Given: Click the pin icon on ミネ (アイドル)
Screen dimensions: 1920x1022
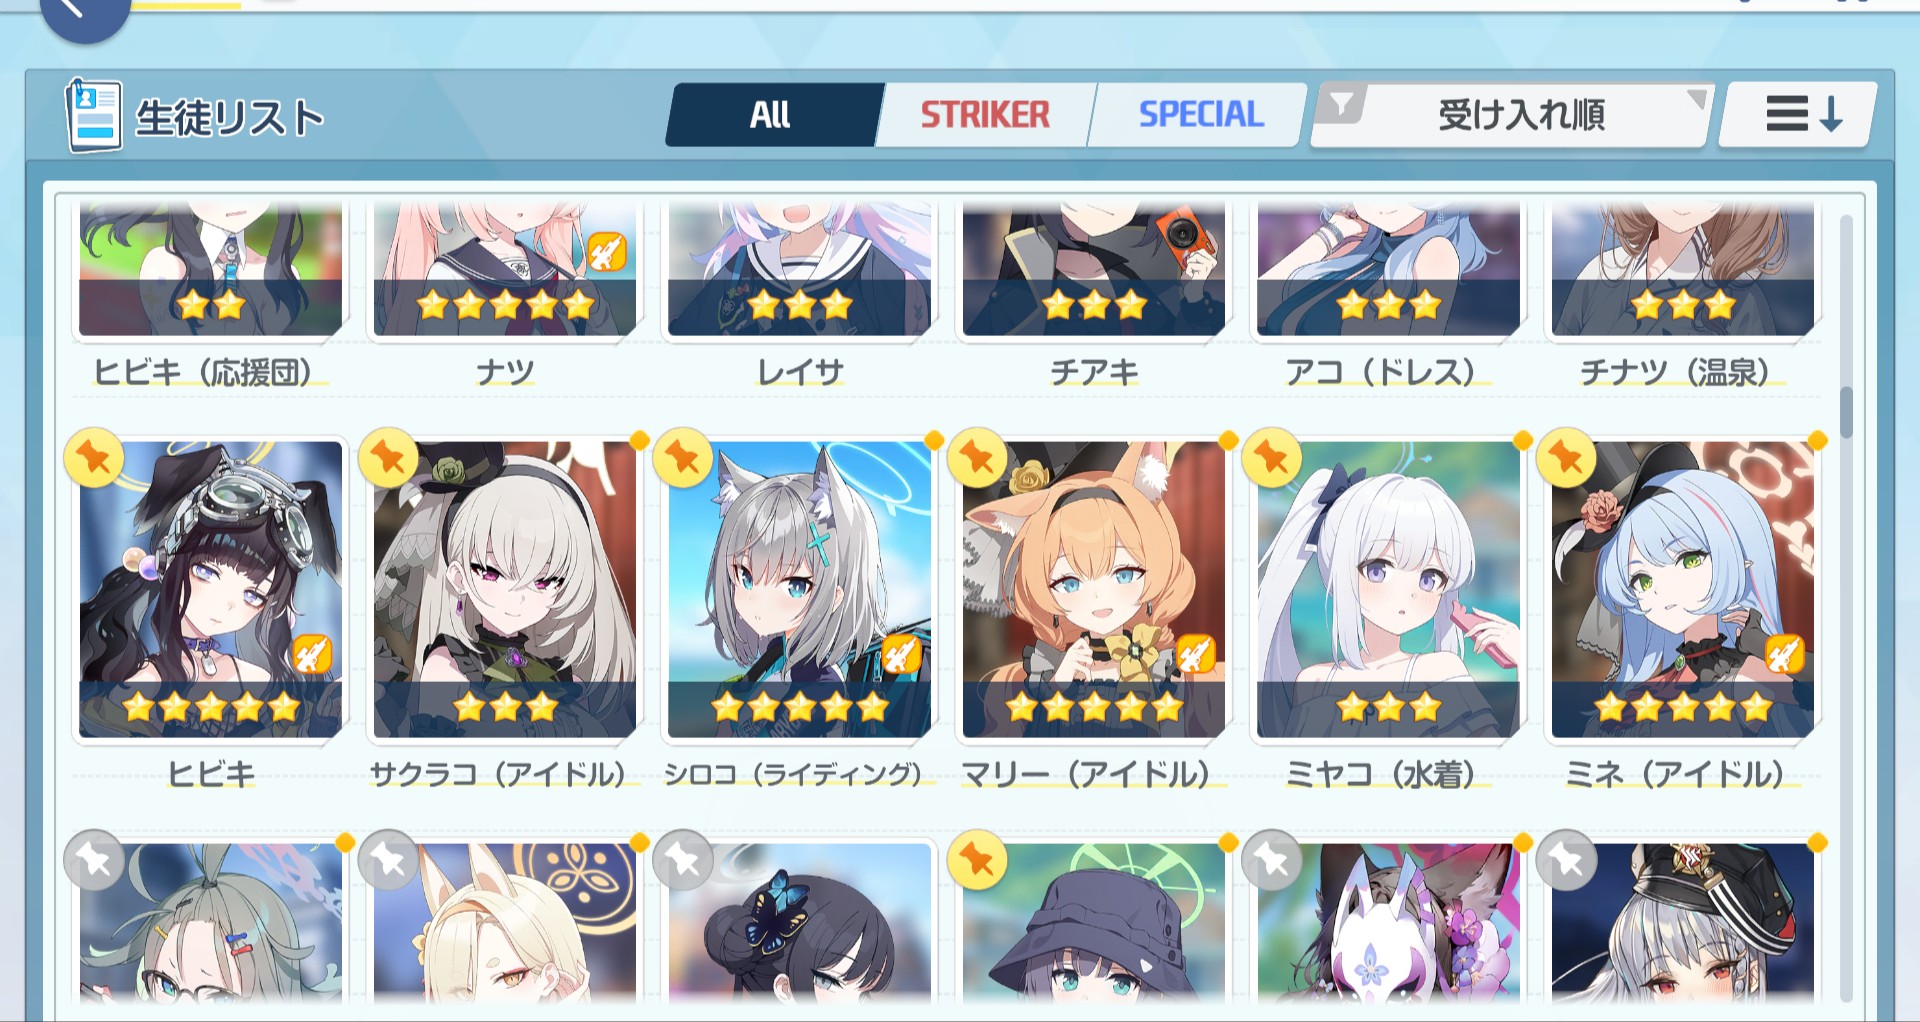Looking at the screenshot, I should click(1566, 459).
